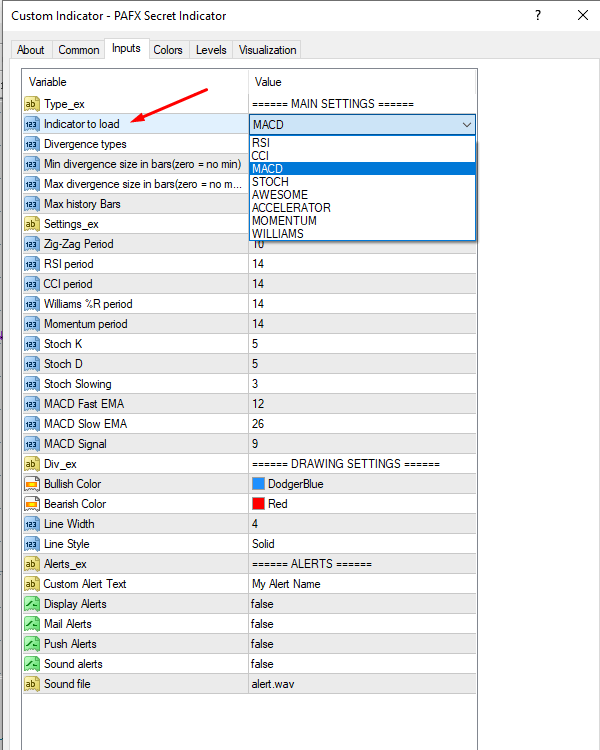Click the Type_ex string variable icon
The height and width of the screenshot is (750, 600).
coord(32,104)
